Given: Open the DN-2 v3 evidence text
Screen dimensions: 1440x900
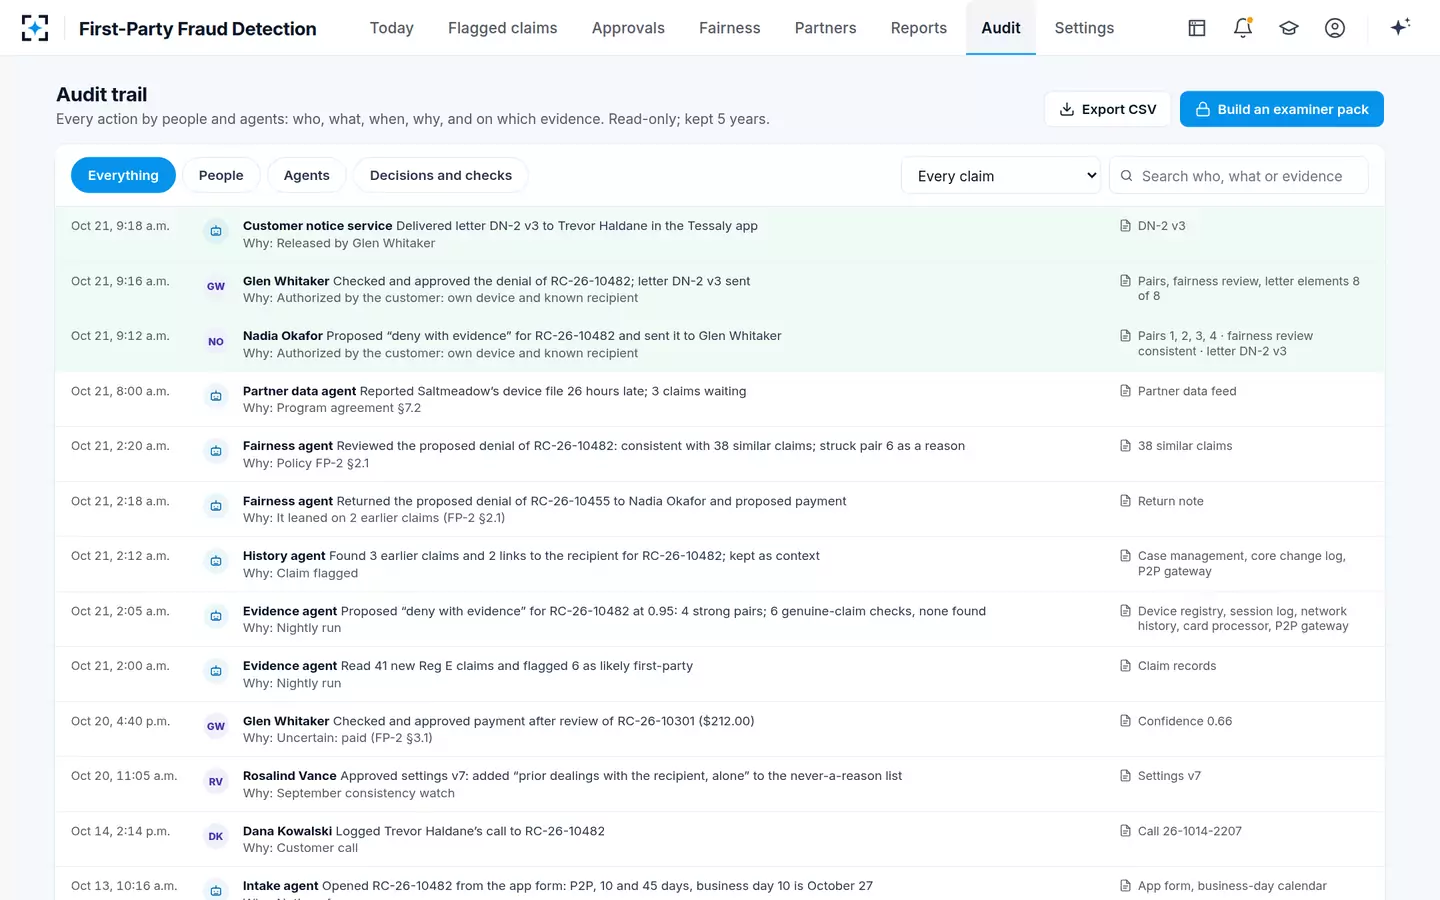Looking at the screenshot, I should click(x=1162, y=226).
